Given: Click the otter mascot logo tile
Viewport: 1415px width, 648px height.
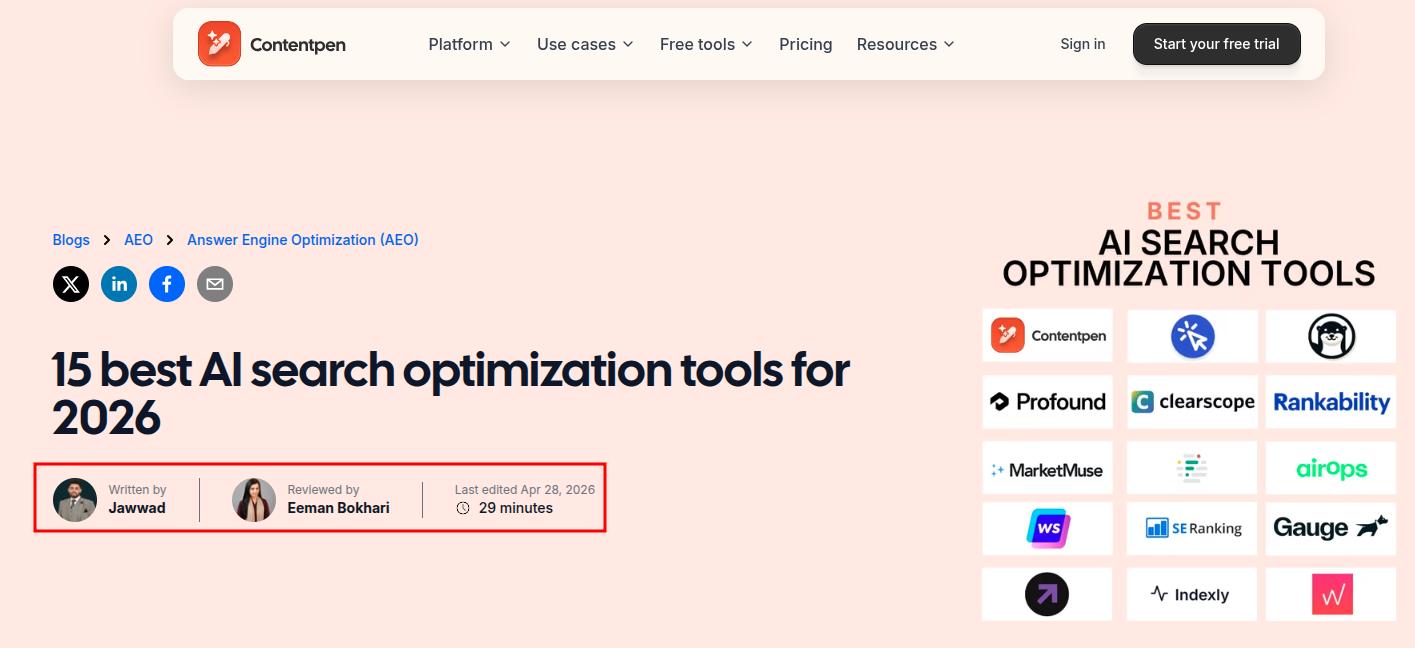Looking at the screenshot, I should [1331, 336].
